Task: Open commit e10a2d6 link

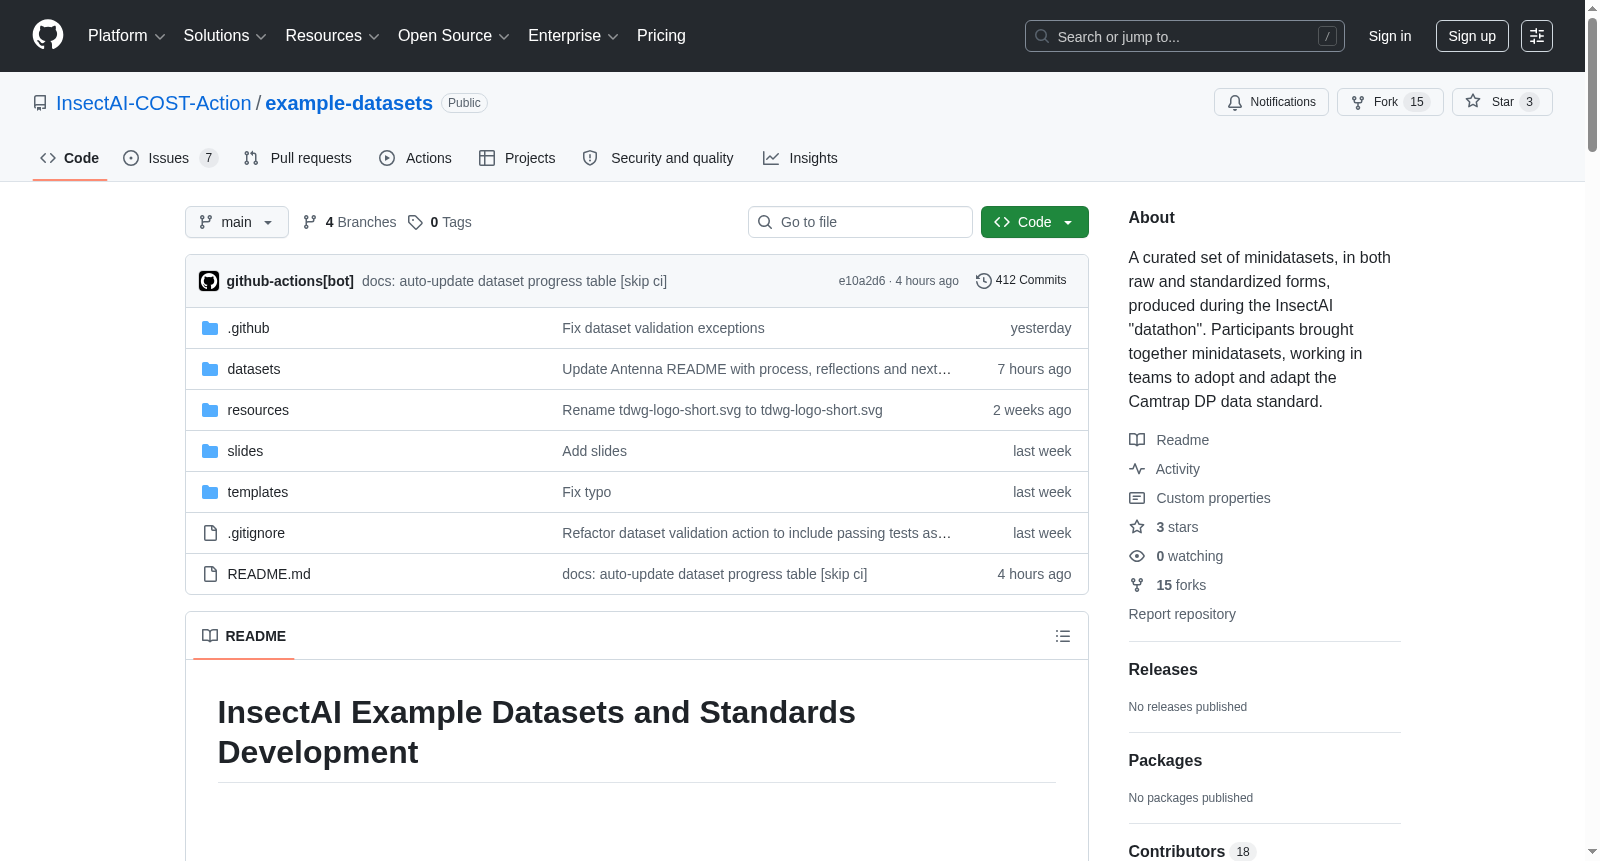Action: tap(862, 281)
